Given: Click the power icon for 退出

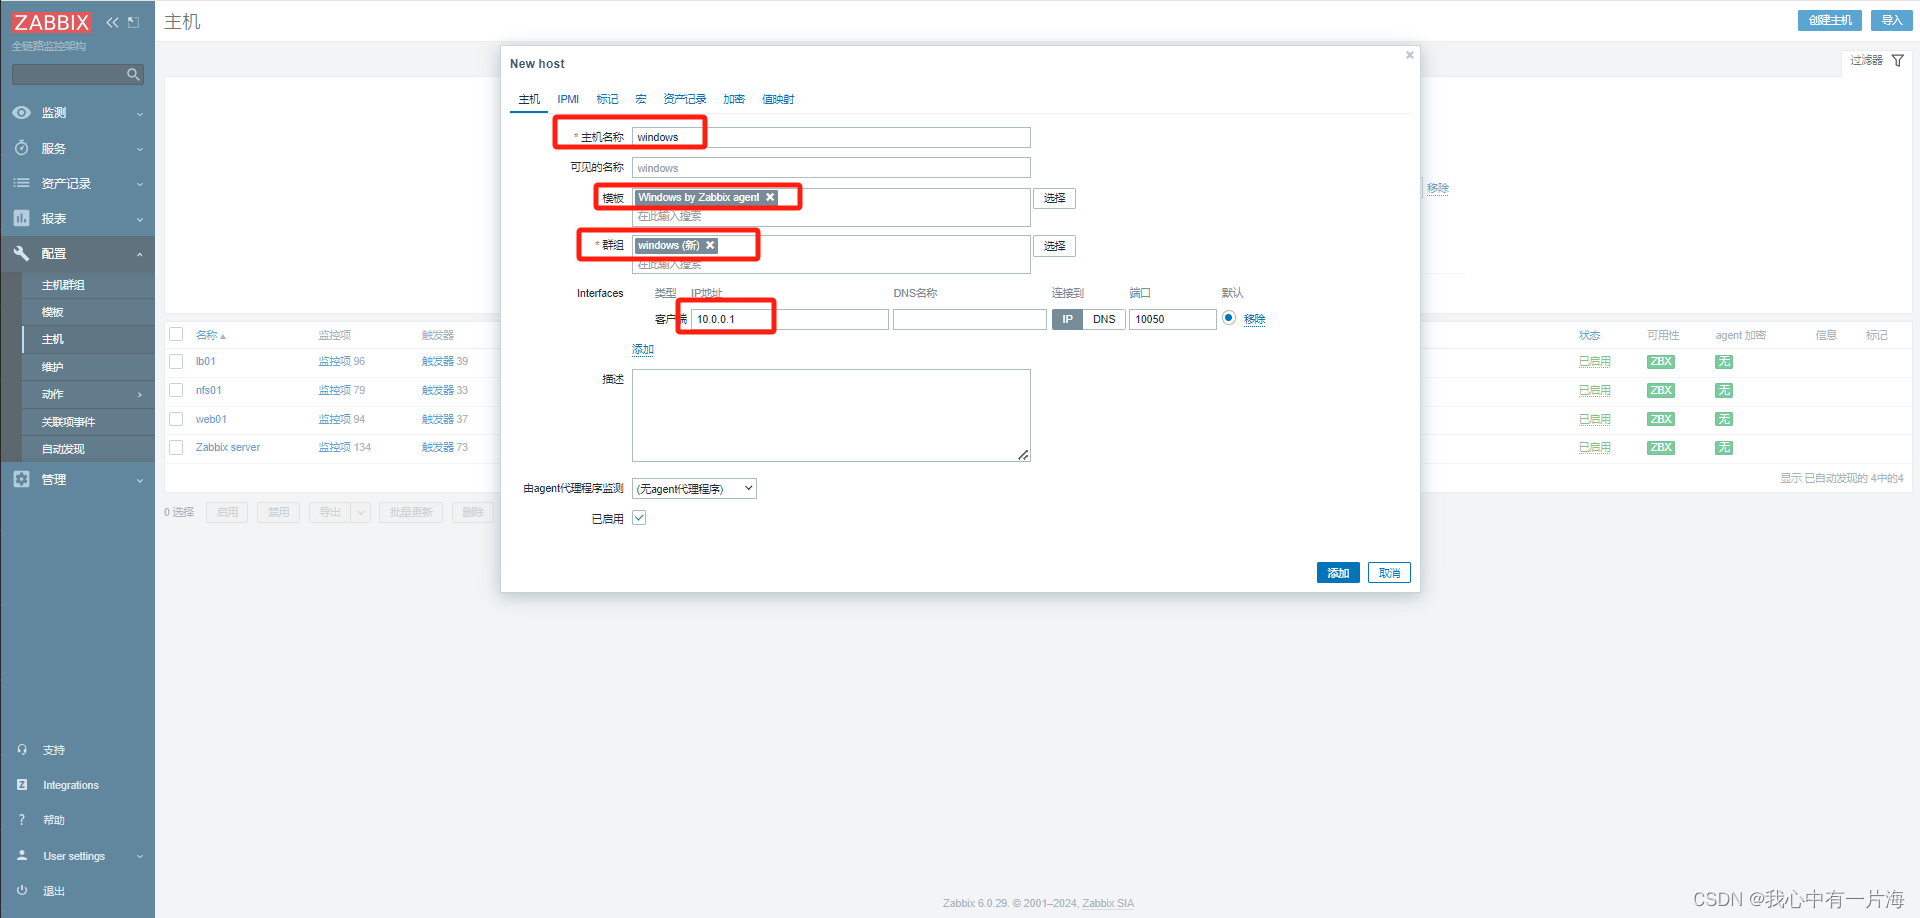Looking at the screenshot, I should point(22,890).
